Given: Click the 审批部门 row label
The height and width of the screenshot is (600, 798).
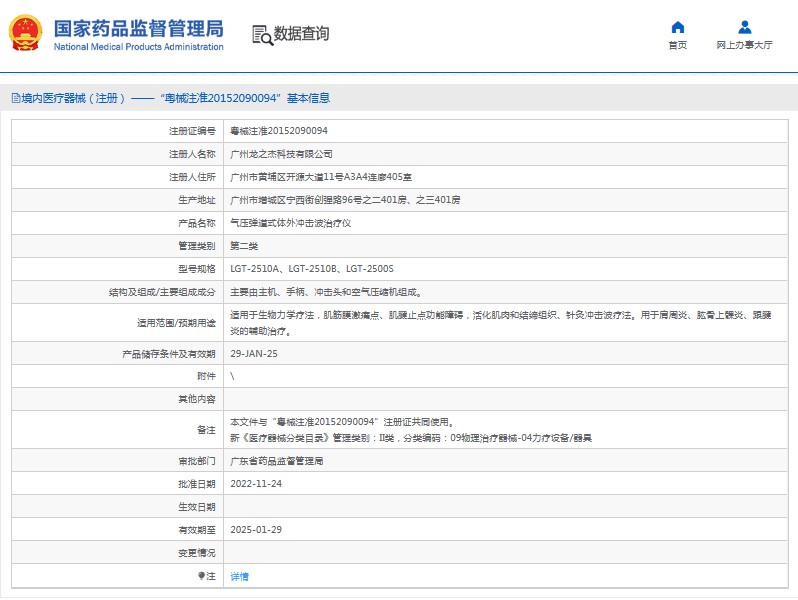Looking at the screenshot, I should coord(197,461).
